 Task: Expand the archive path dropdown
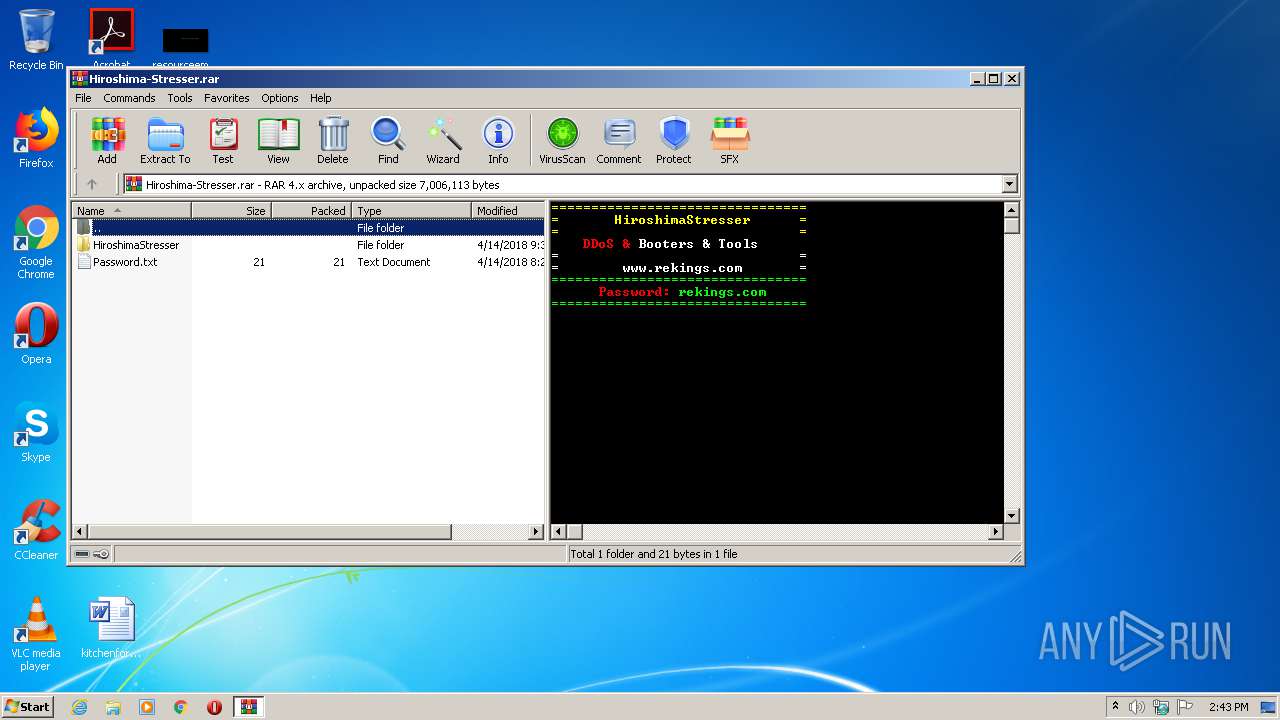click(1009, 184)
